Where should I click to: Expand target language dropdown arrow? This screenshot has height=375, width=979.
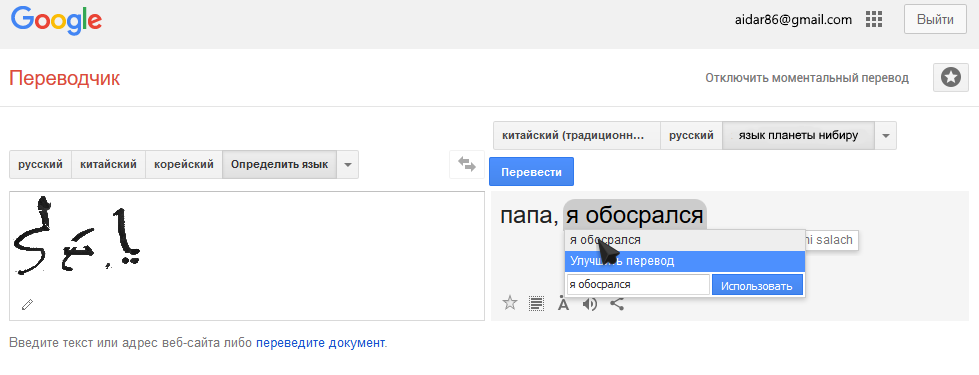pyautogui.click(x=885, y=135)
